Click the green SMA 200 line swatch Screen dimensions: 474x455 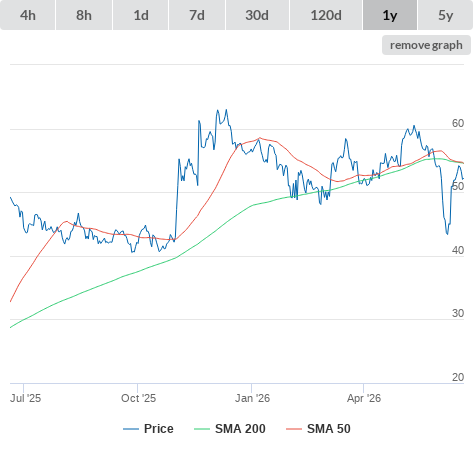[202, 429]
